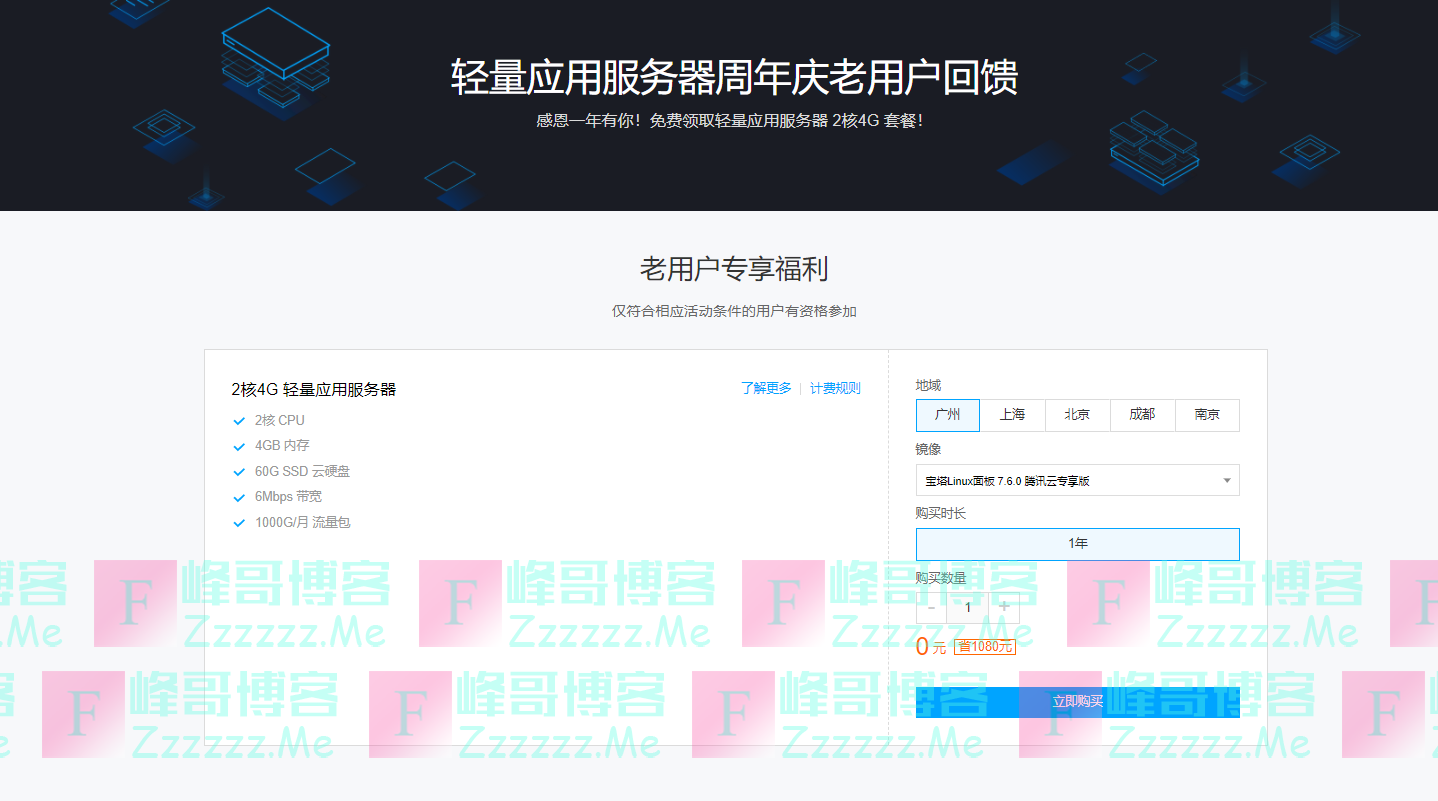Select the 南京 region tab
The height and width of the screenshot is (801, 1438).
pyautogui.click(x=1207, y=415)
